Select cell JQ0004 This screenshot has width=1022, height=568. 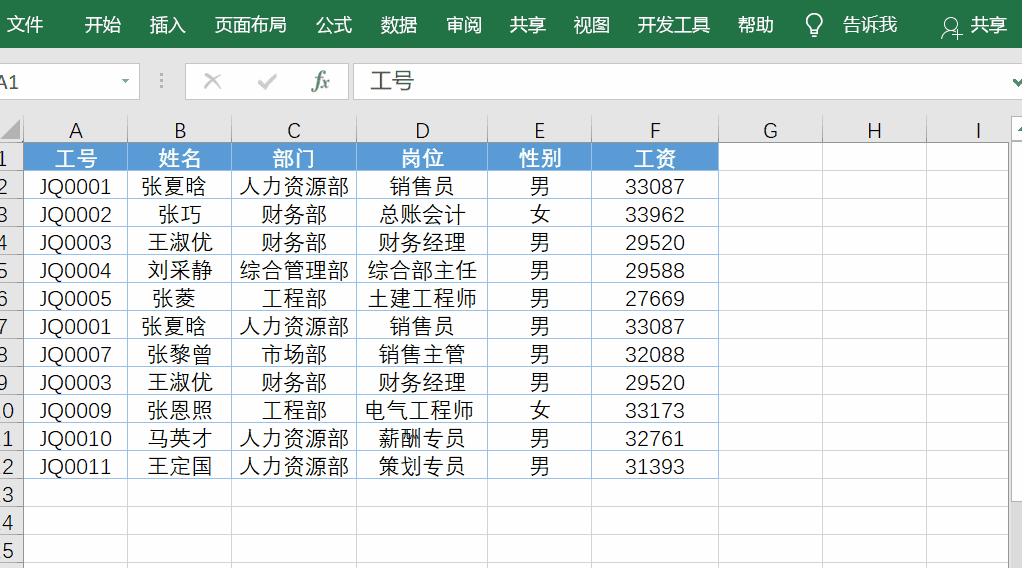click(x=76, y=270)
